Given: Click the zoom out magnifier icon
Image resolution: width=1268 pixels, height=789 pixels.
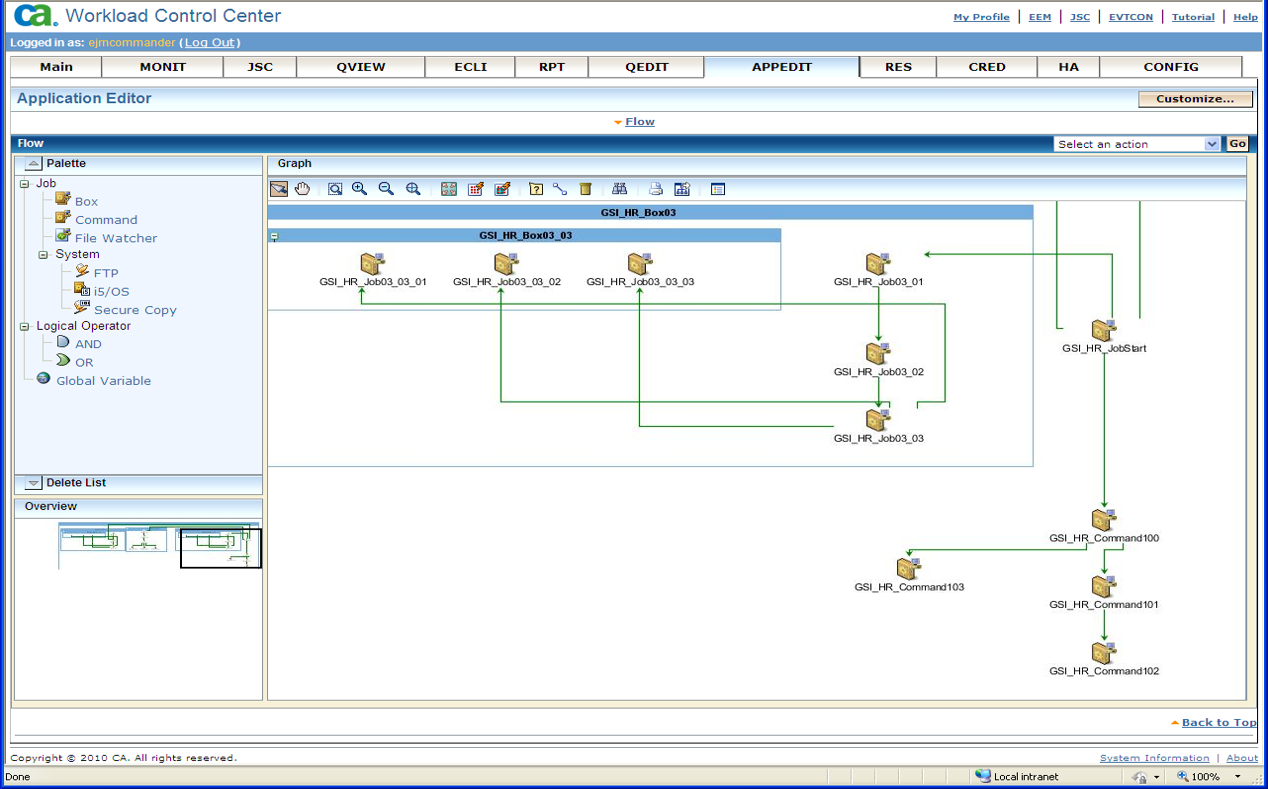Looking at the screenshot, I should 386,189.
